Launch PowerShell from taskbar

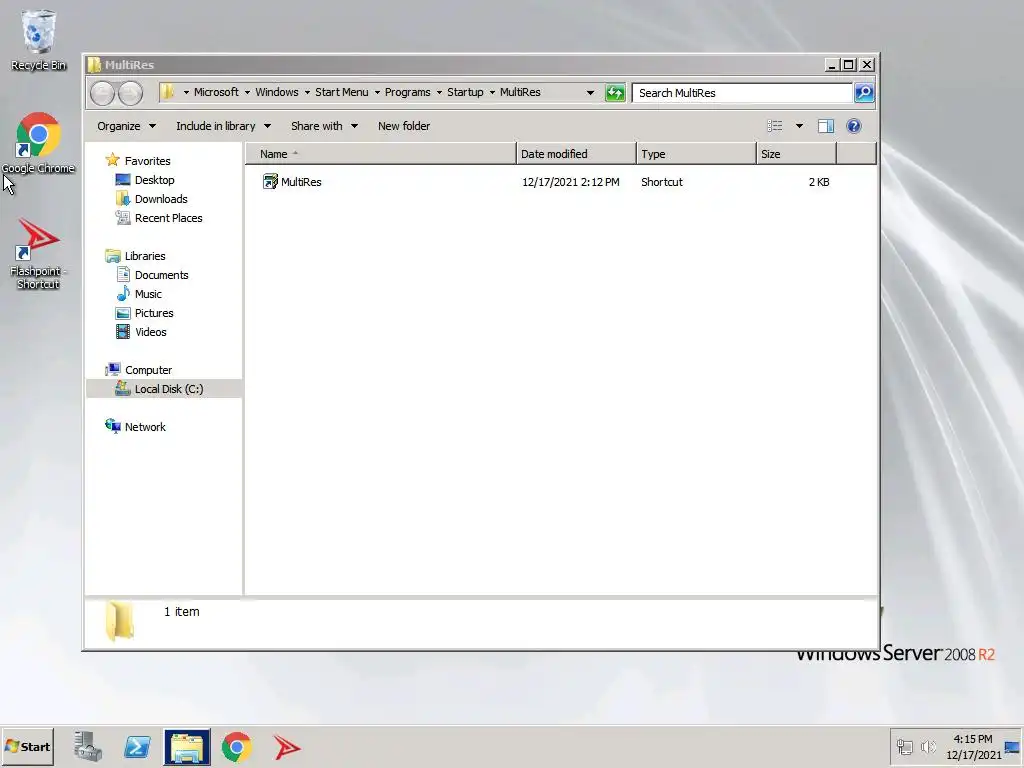tap(137, 746)
